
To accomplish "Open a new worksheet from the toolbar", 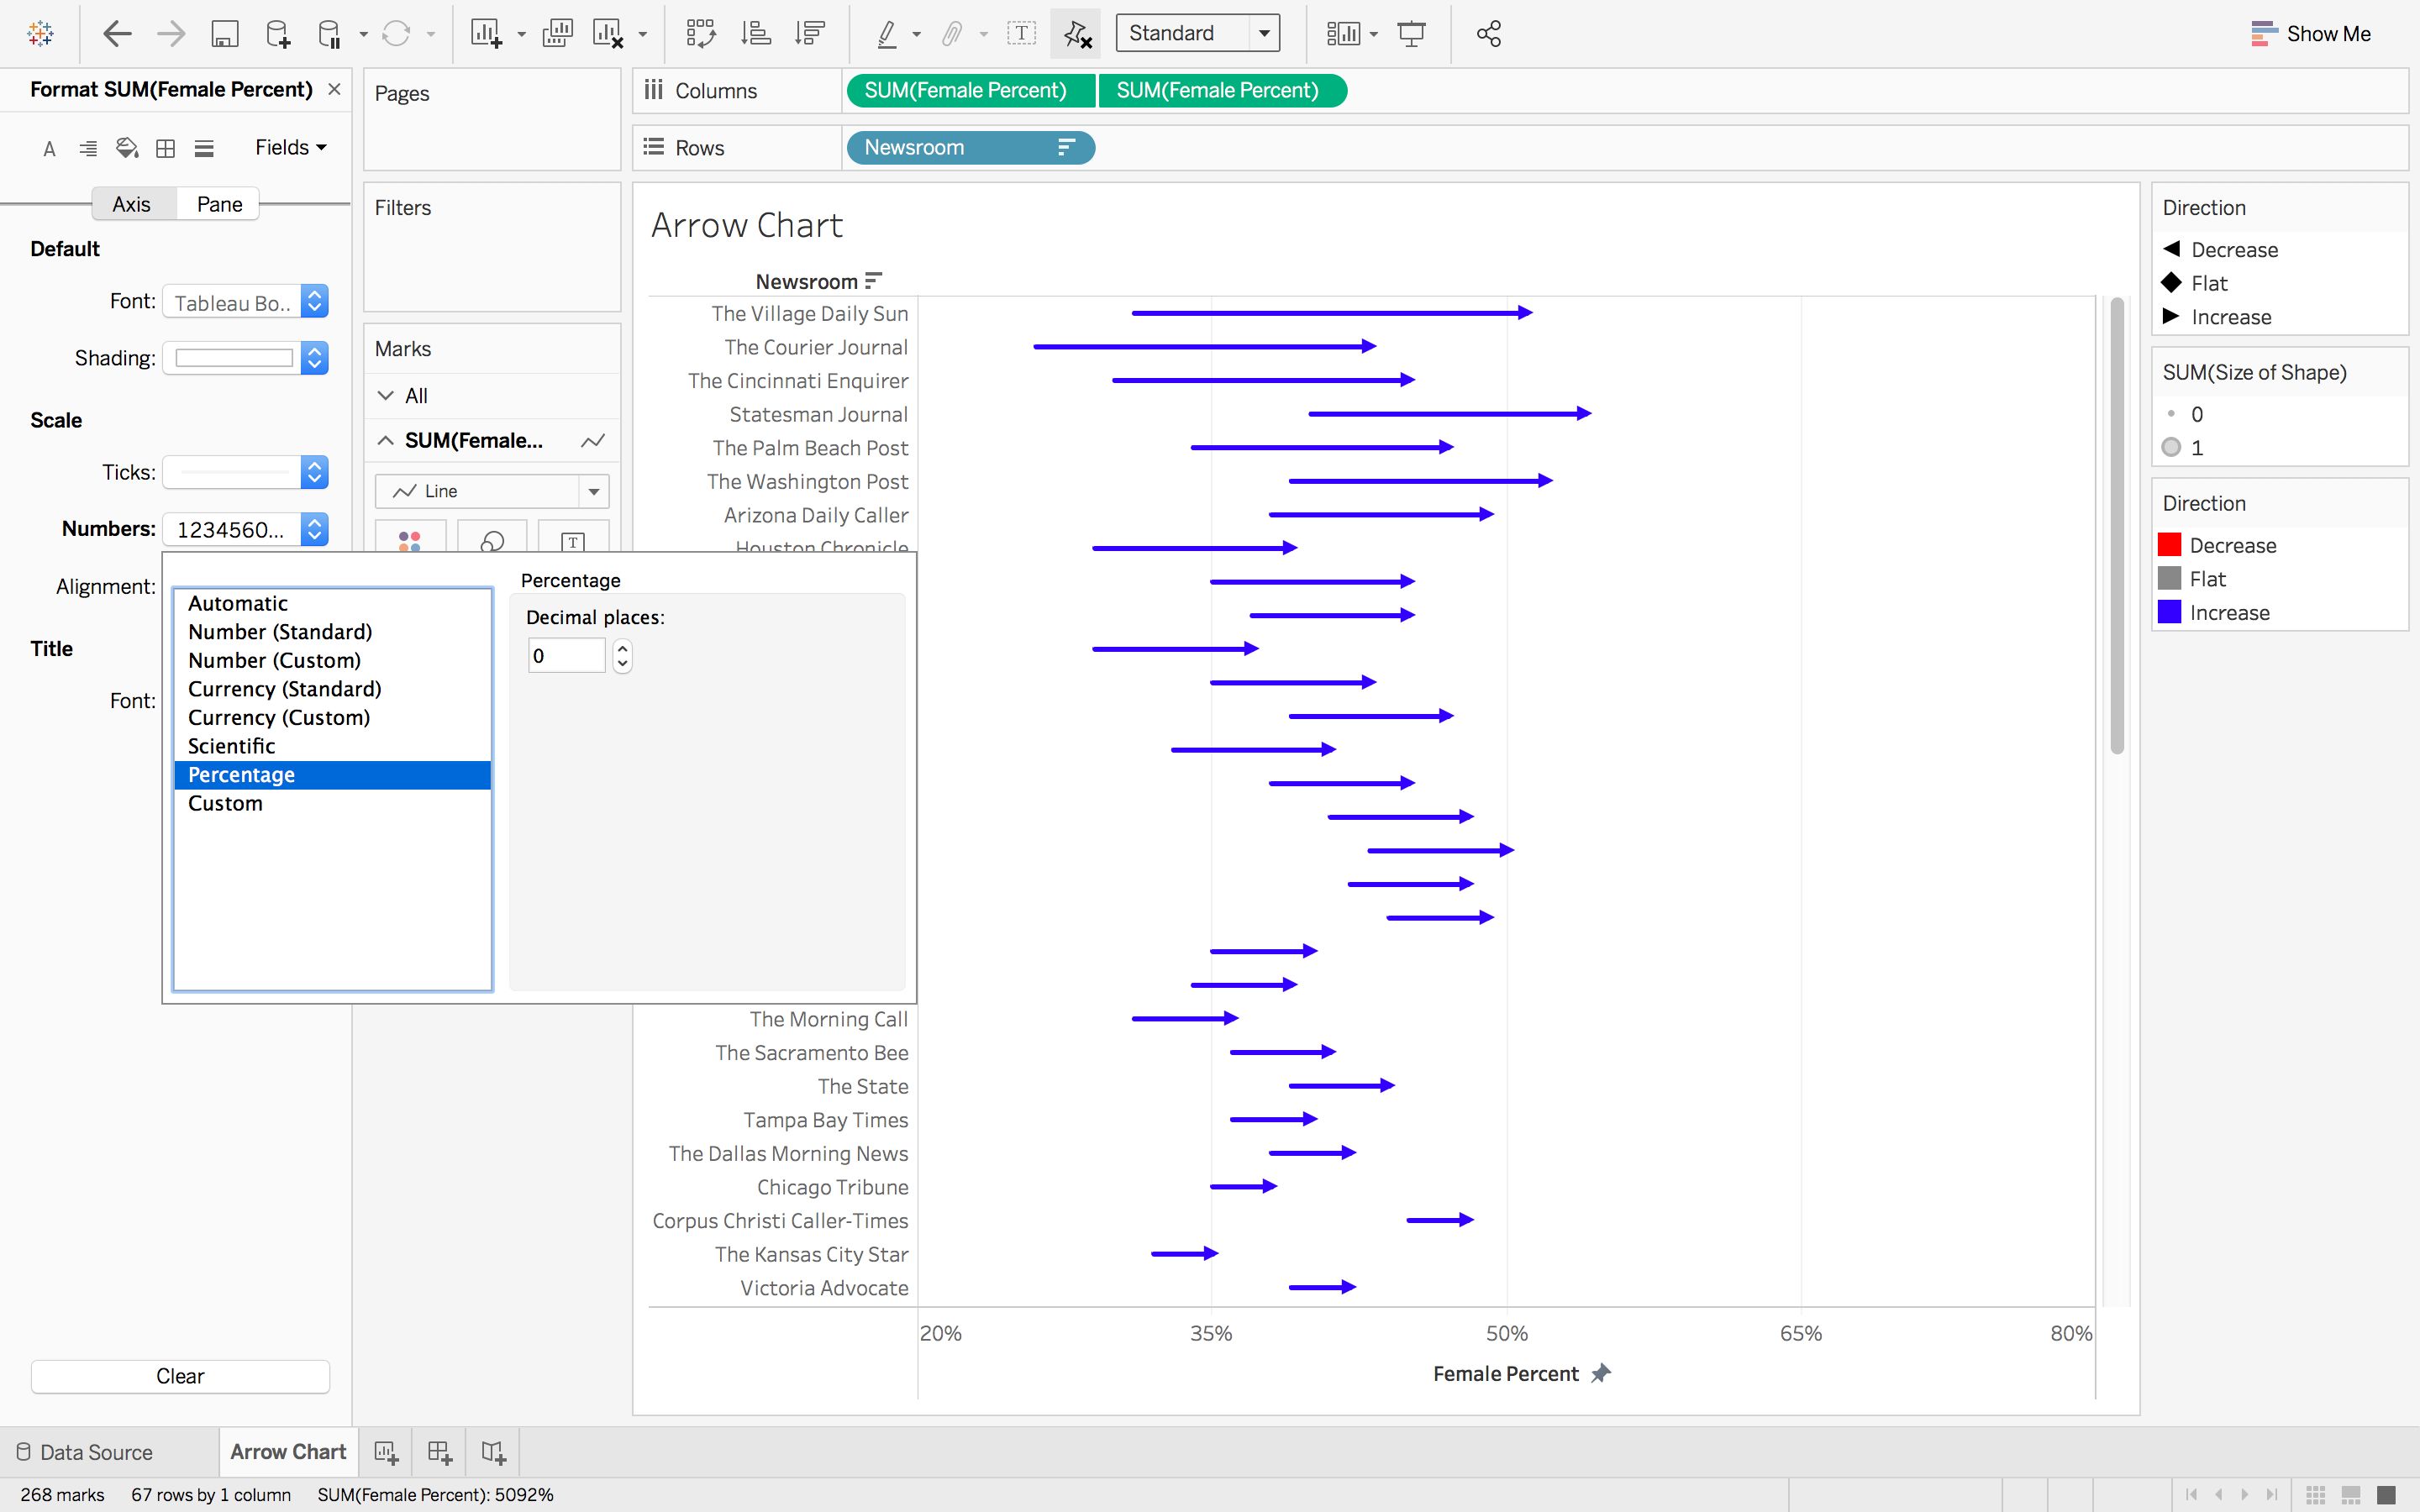I will (488, 33).
